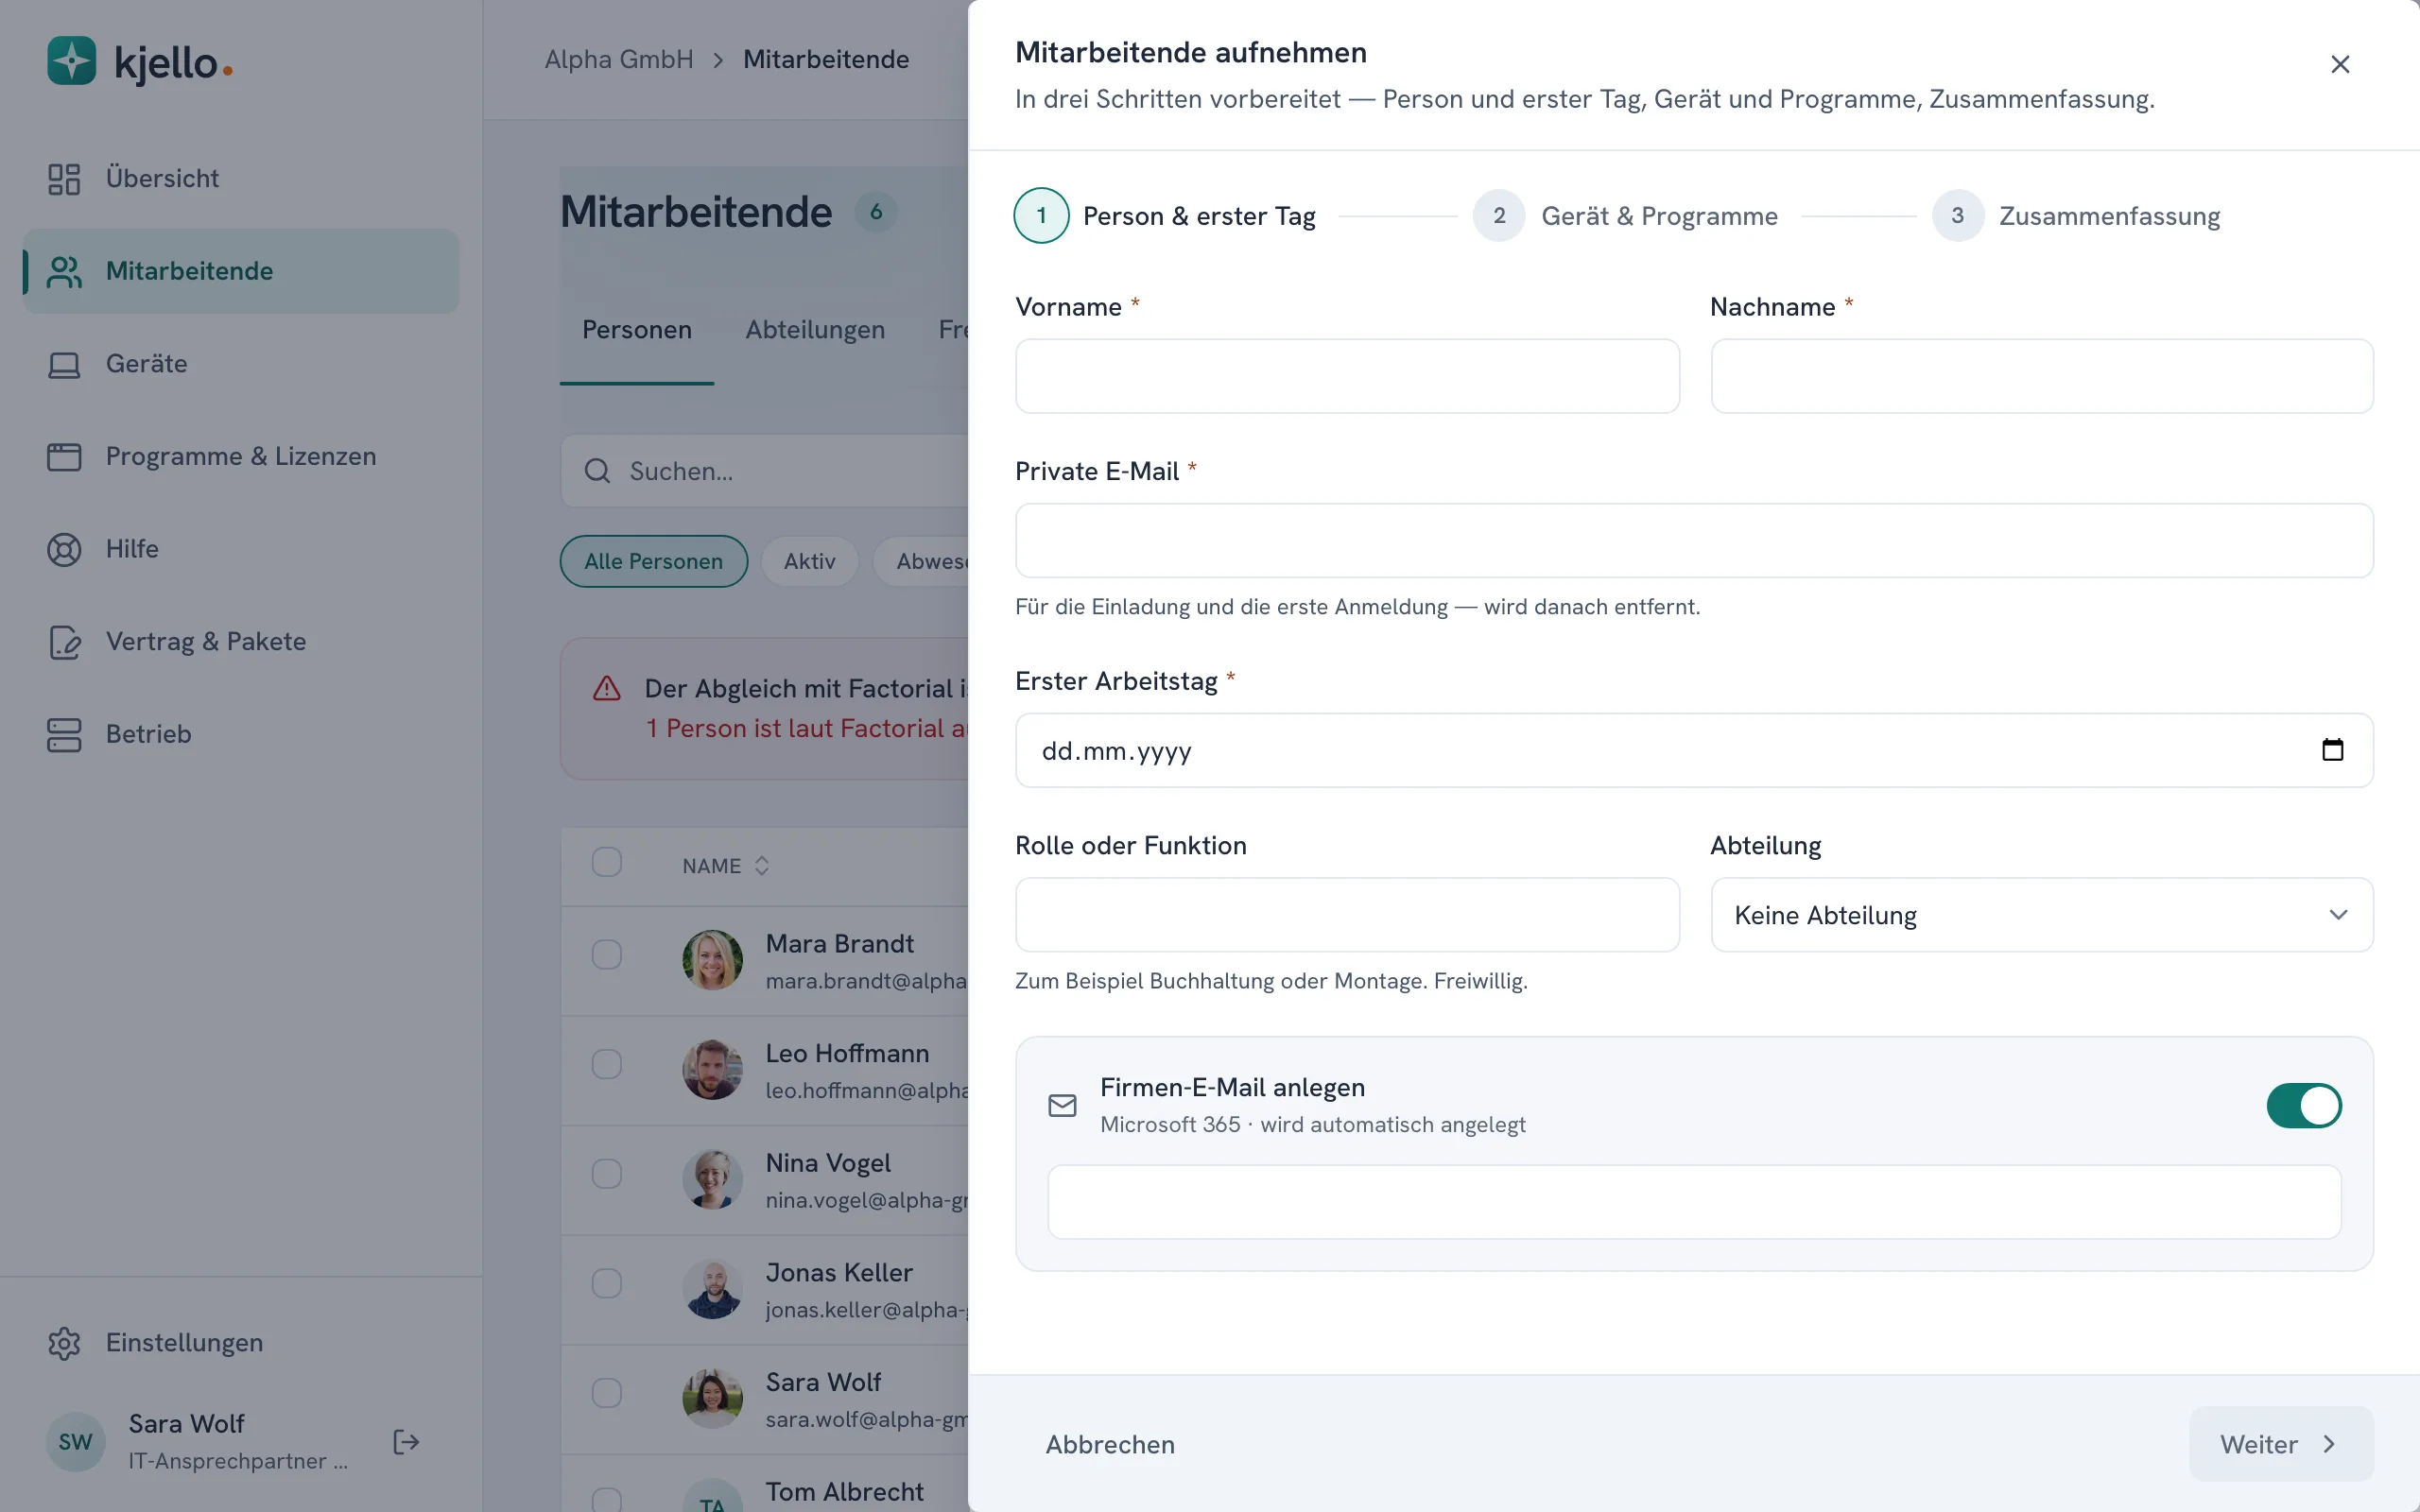This screenshot has width=2420, height=1512.
Task: Open Hilfe in the sidebar
Action: [x=240, y=549]
